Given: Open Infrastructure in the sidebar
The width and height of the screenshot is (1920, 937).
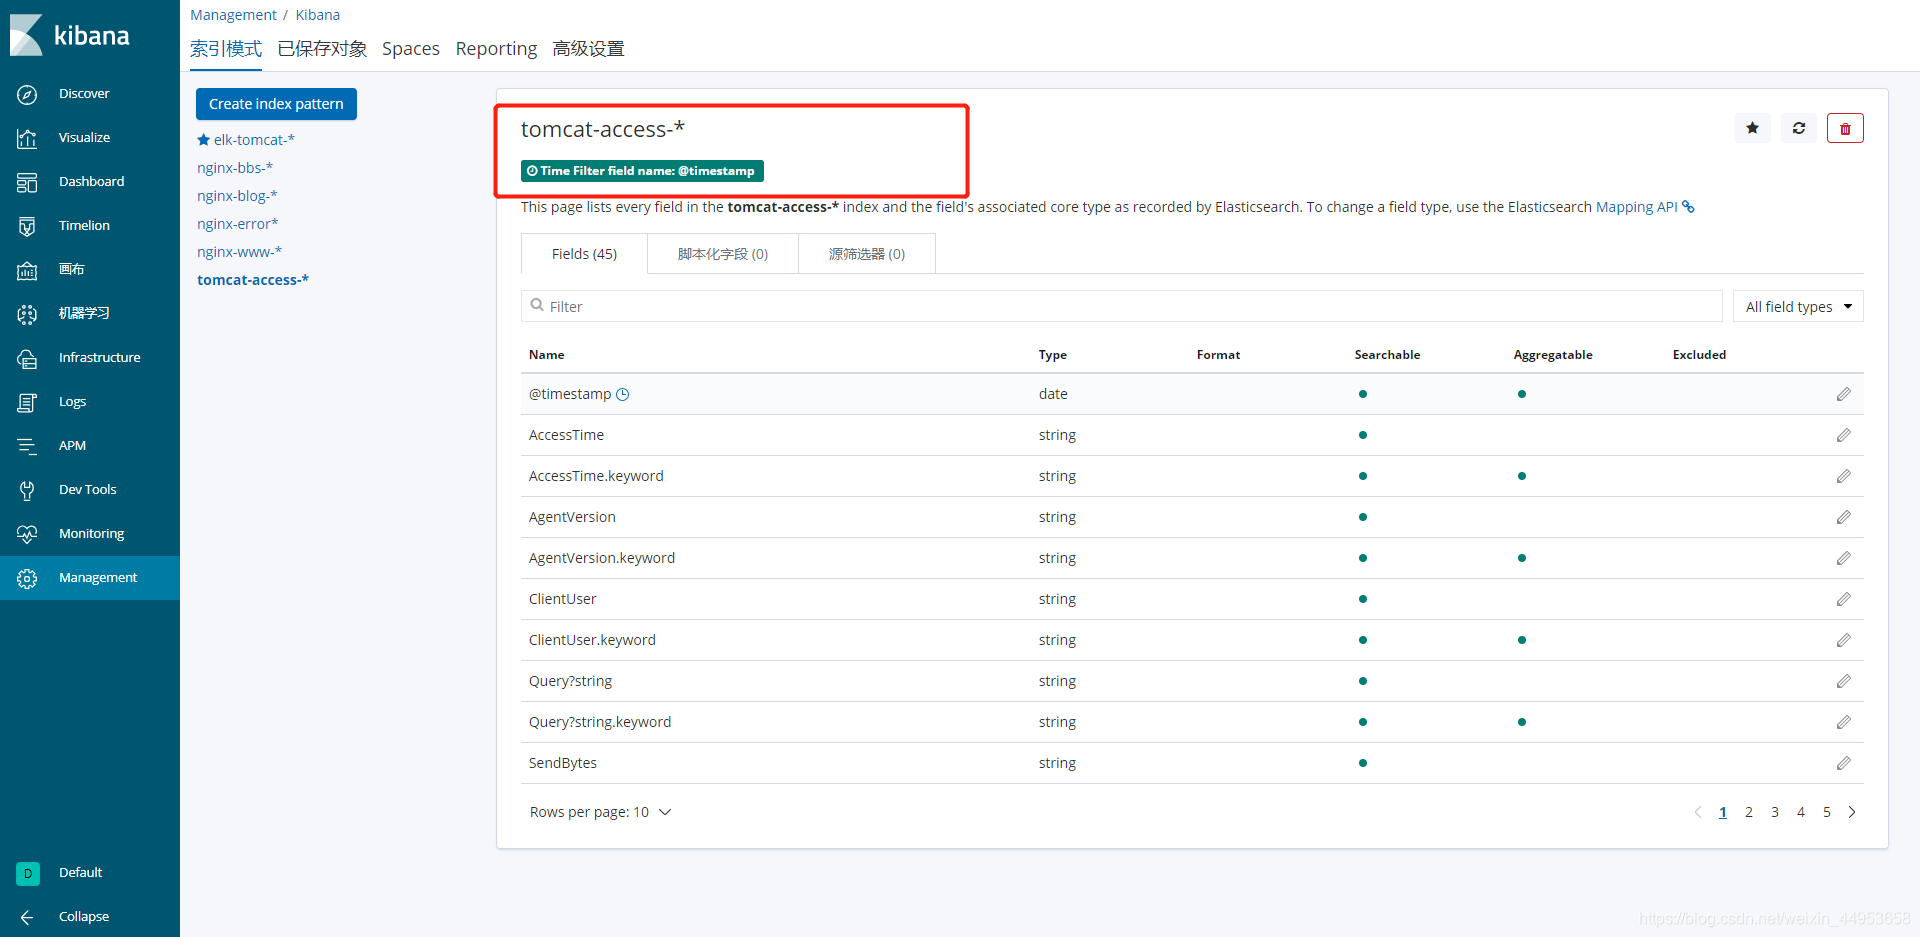Looking at the screenshot, I should point(99,358).
